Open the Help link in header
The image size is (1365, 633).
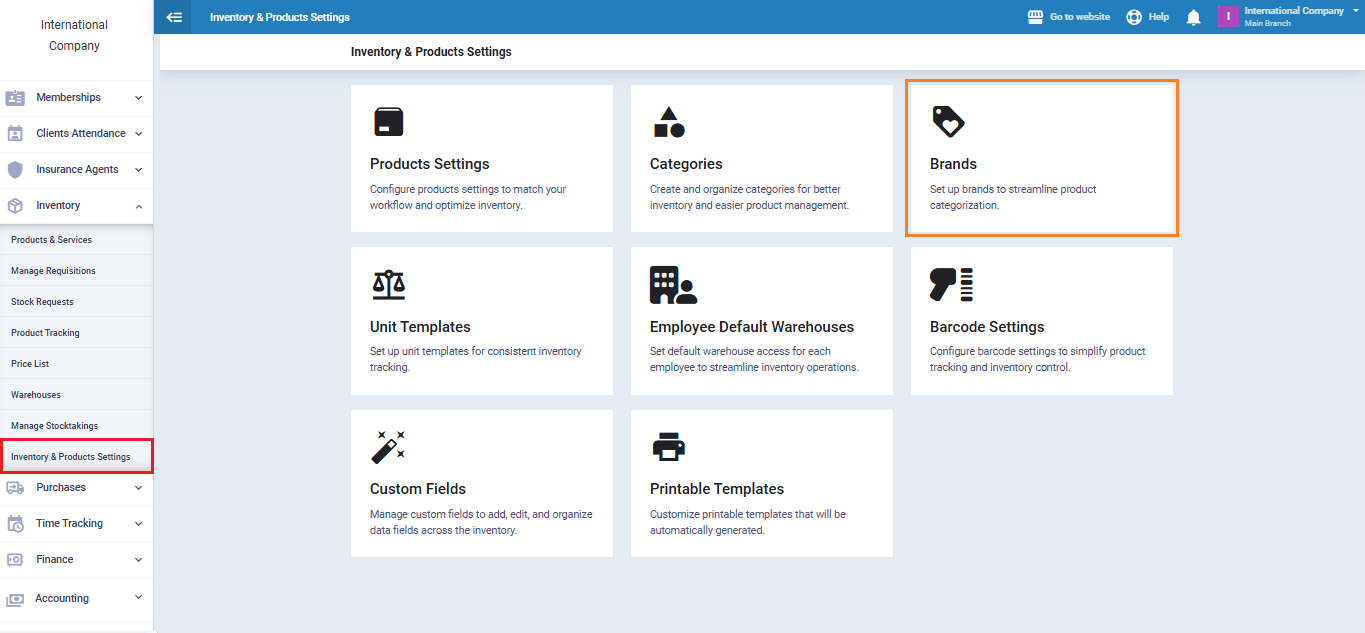tap(1148, 17)
